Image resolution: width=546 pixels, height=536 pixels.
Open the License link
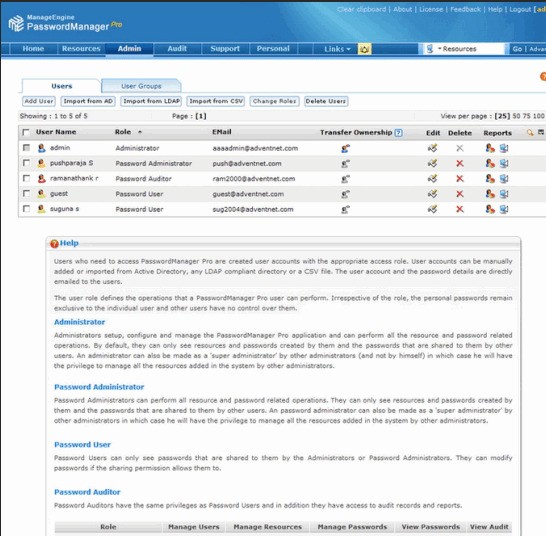(x=431, y=9)
